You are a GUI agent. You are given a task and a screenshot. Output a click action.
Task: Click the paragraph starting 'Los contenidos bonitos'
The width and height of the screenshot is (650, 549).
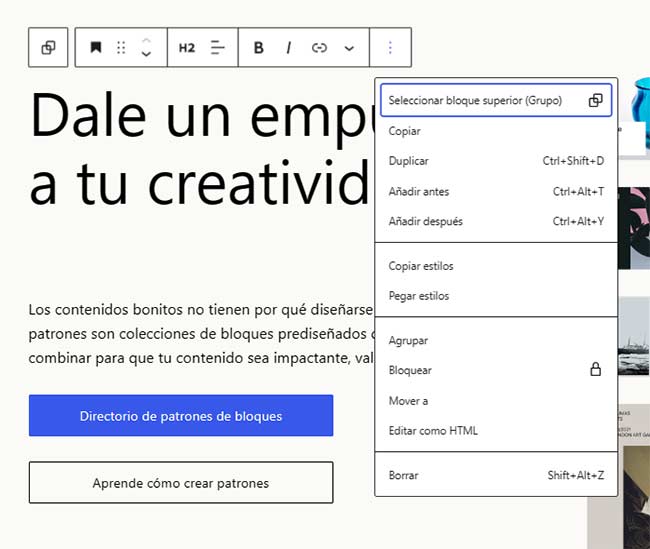pos(201,334)
